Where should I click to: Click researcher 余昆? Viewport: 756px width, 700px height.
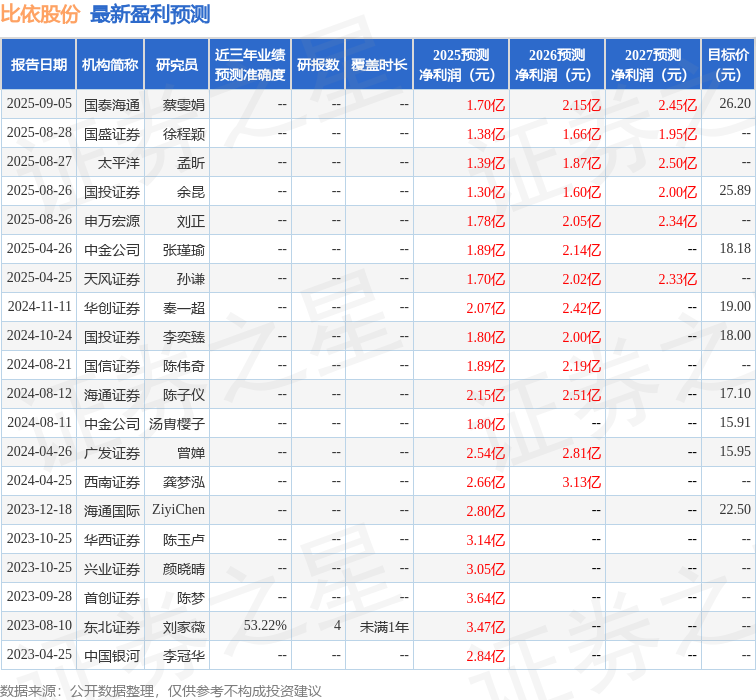tap(191, 191)
